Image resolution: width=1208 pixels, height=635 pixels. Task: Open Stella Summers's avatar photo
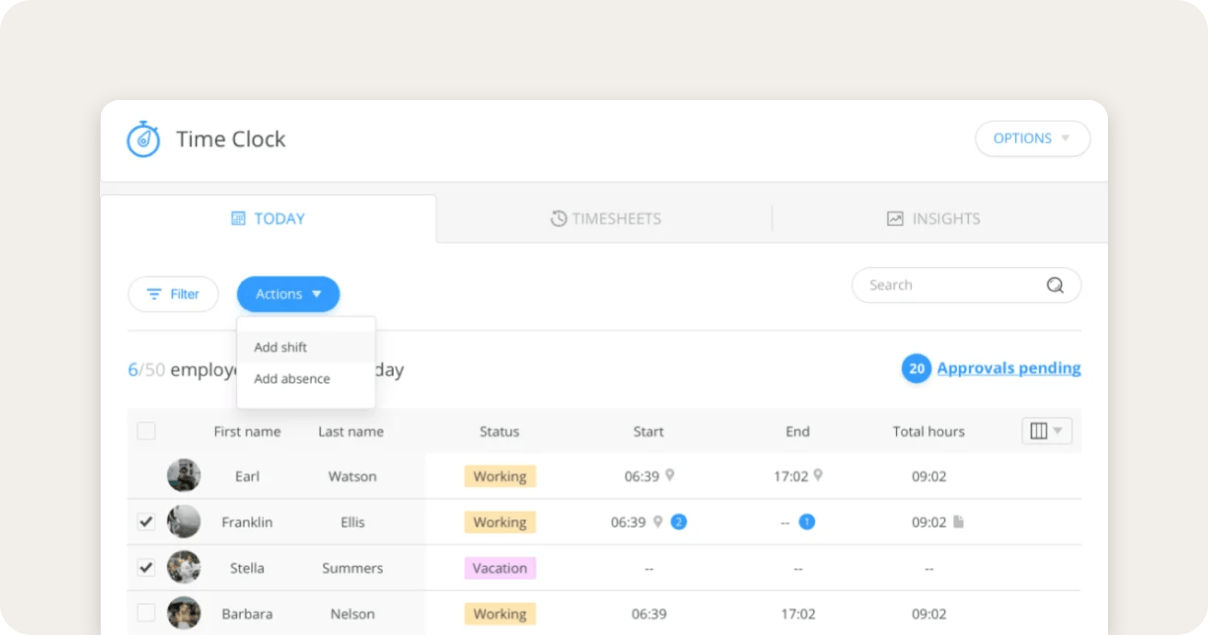tap(184, 567)
